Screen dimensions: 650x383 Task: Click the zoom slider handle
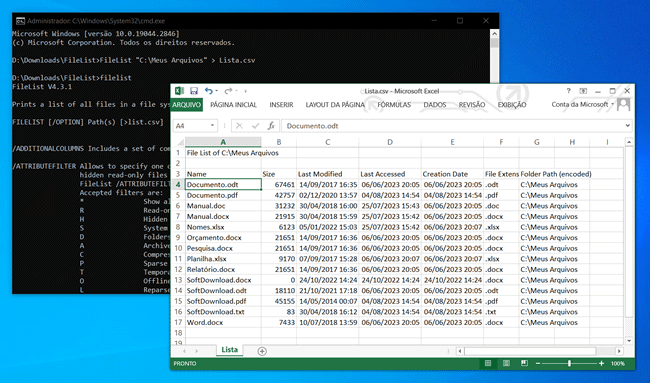[x=569, y=364]
